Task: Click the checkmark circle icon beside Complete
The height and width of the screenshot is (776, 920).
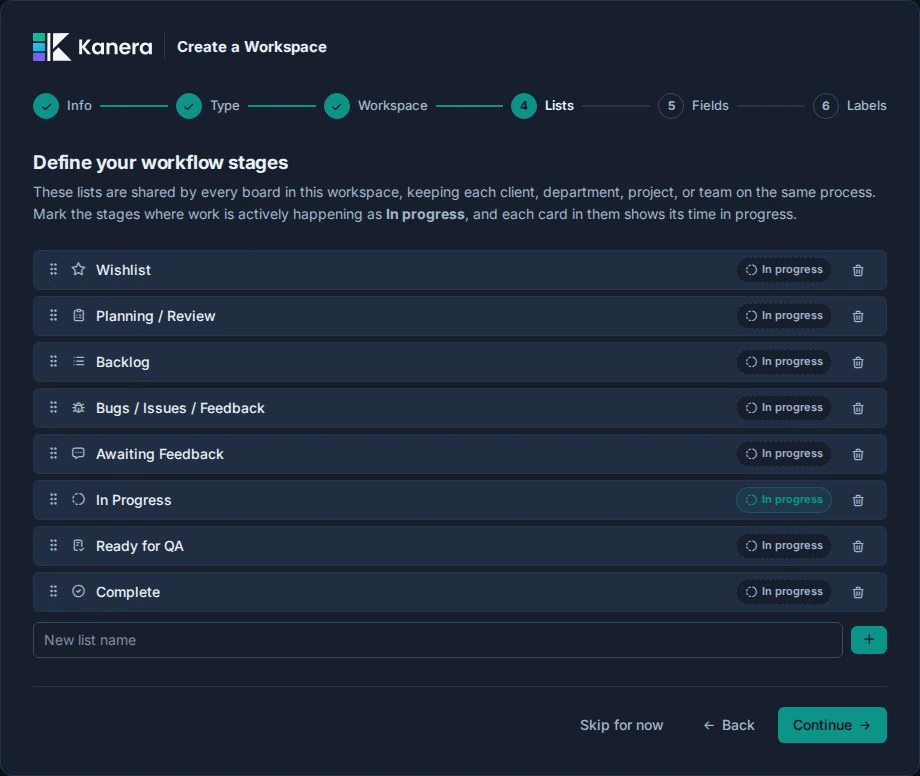Action: [x=78, y=591]
